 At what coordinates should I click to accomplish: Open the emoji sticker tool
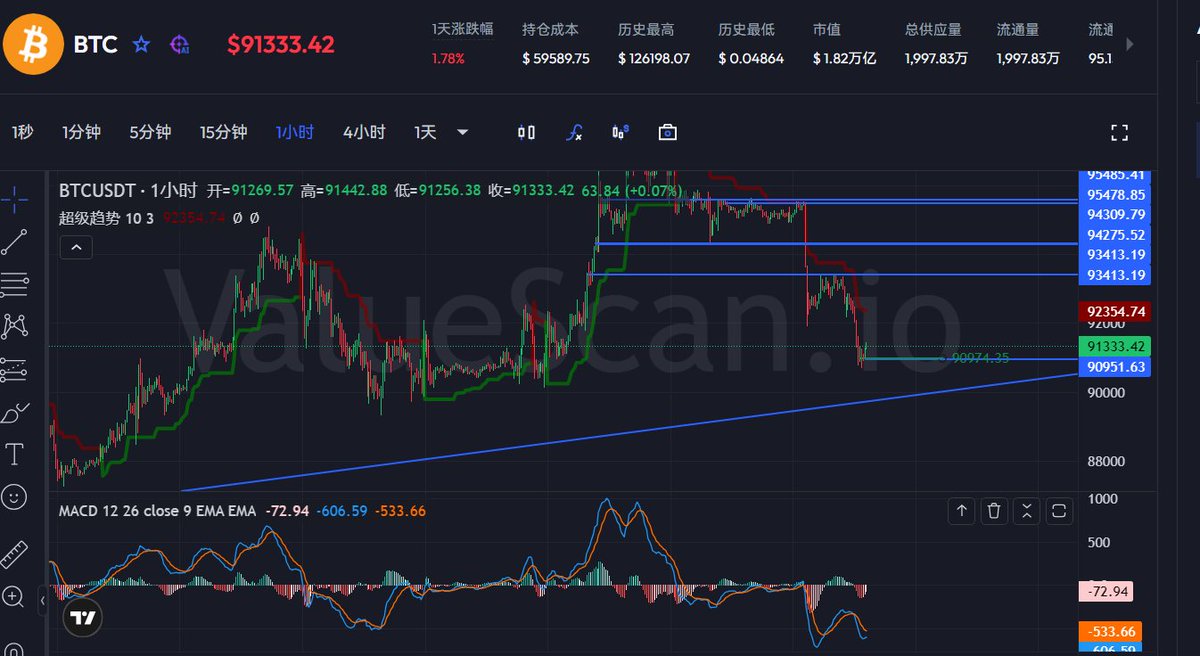pos(15,496)
